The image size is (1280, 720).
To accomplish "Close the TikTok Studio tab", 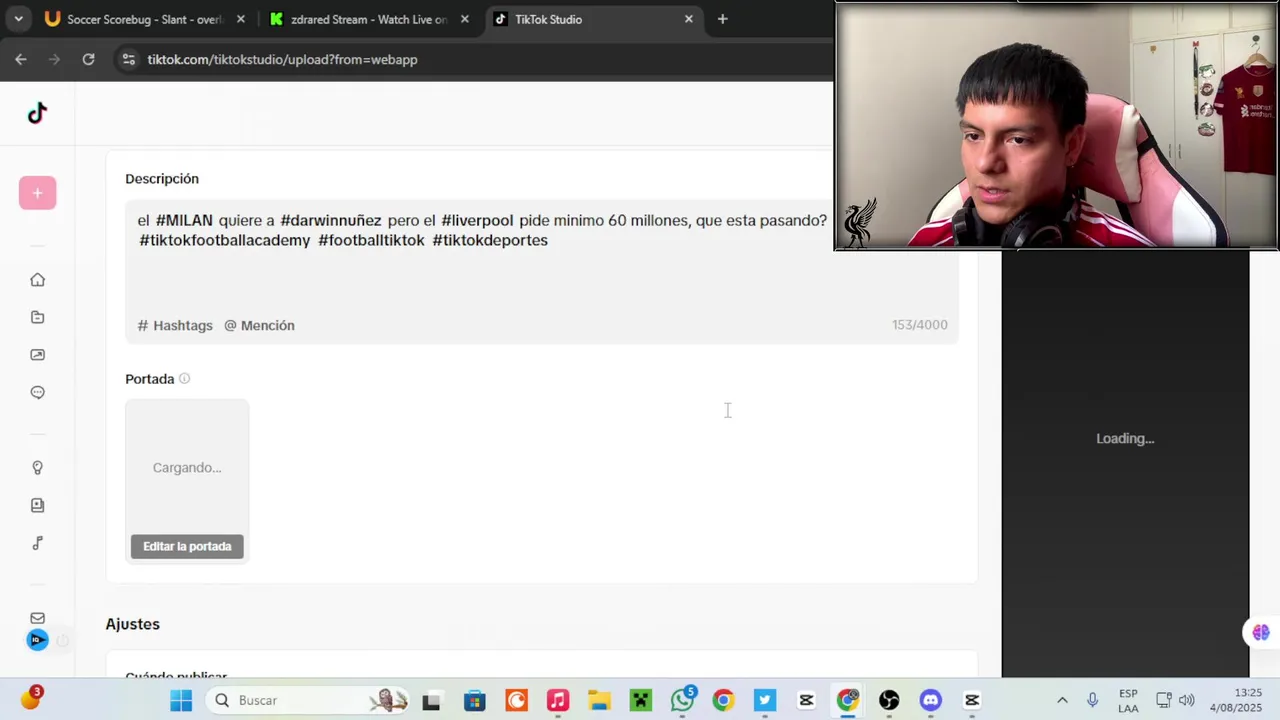I will point(688,19).
